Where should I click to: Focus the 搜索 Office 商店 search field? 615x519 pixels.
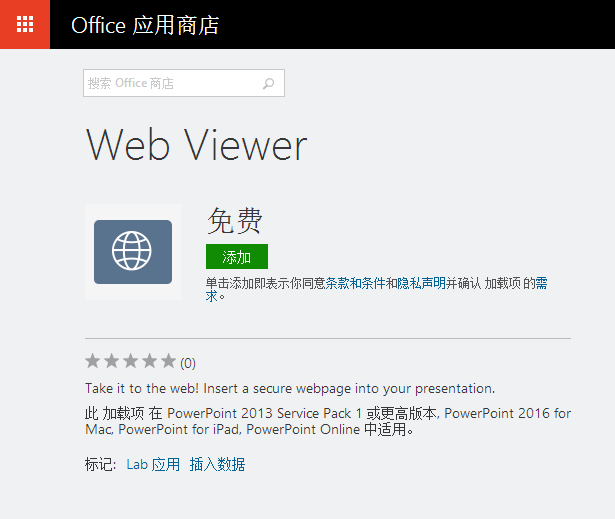[x=184, y=83]
